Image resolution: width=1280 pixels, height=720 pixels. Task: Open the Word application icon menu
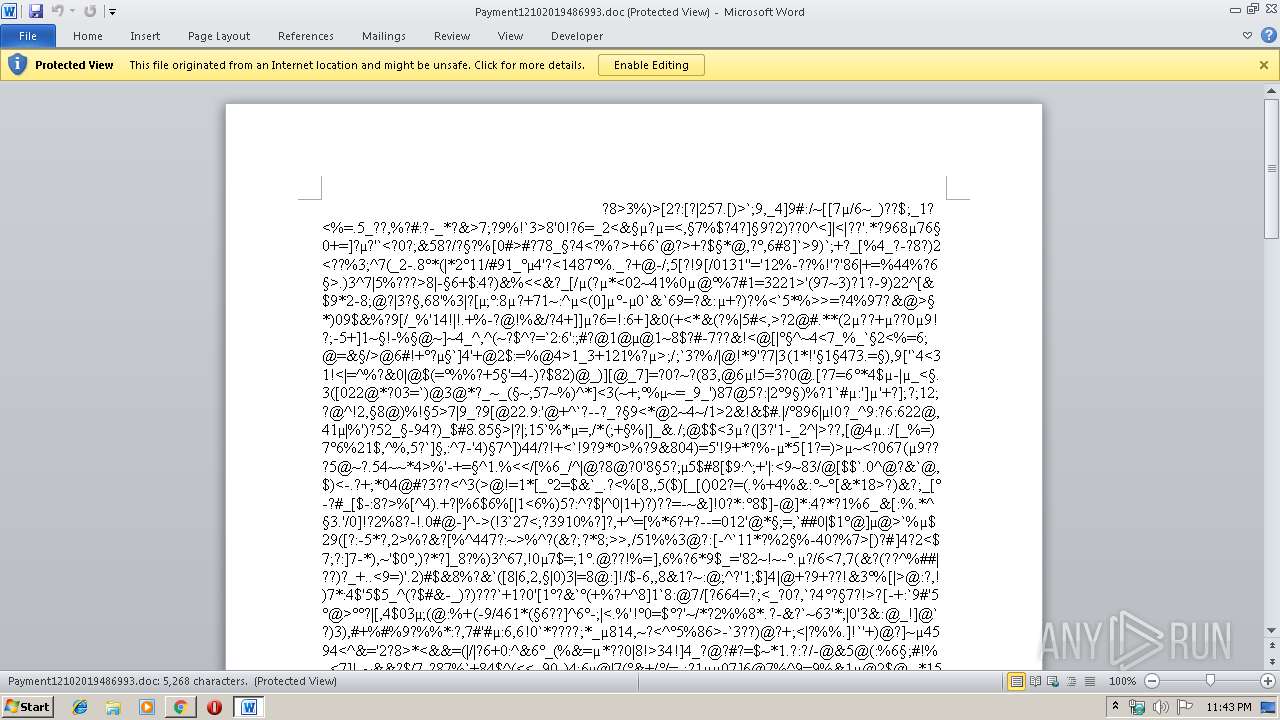[x=11, y=11]
